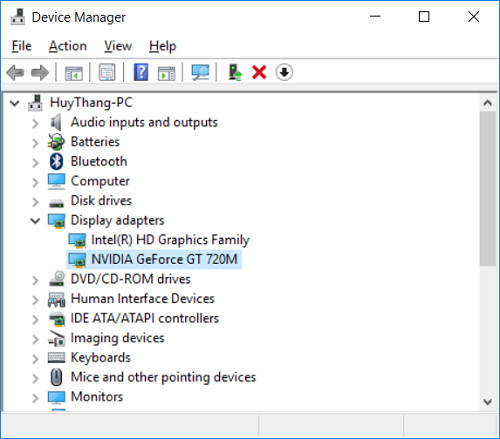Click the Monitors category icon
This screenshot has height=439, width=500.
coord(56,397)
